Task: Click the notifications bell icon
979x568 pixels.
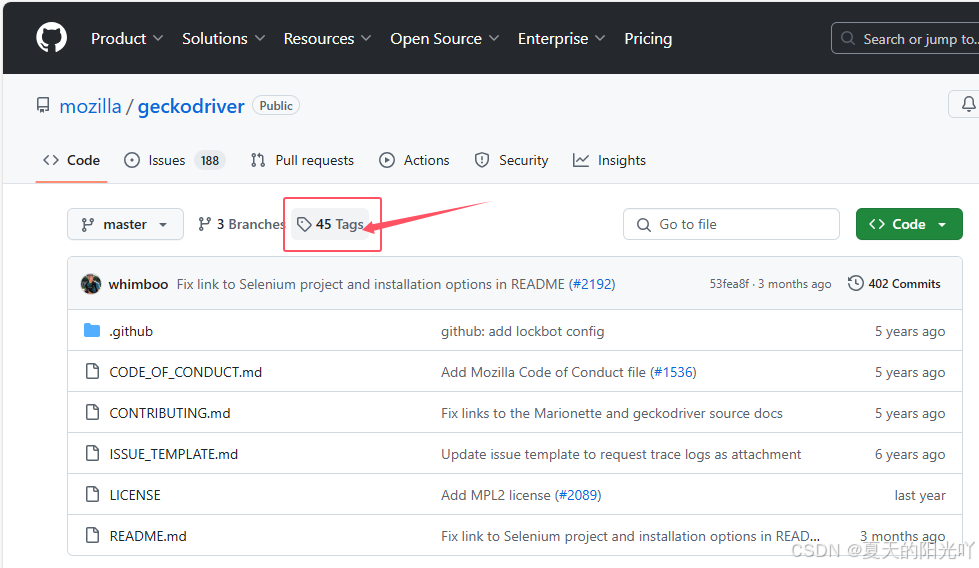Action: 968,104
